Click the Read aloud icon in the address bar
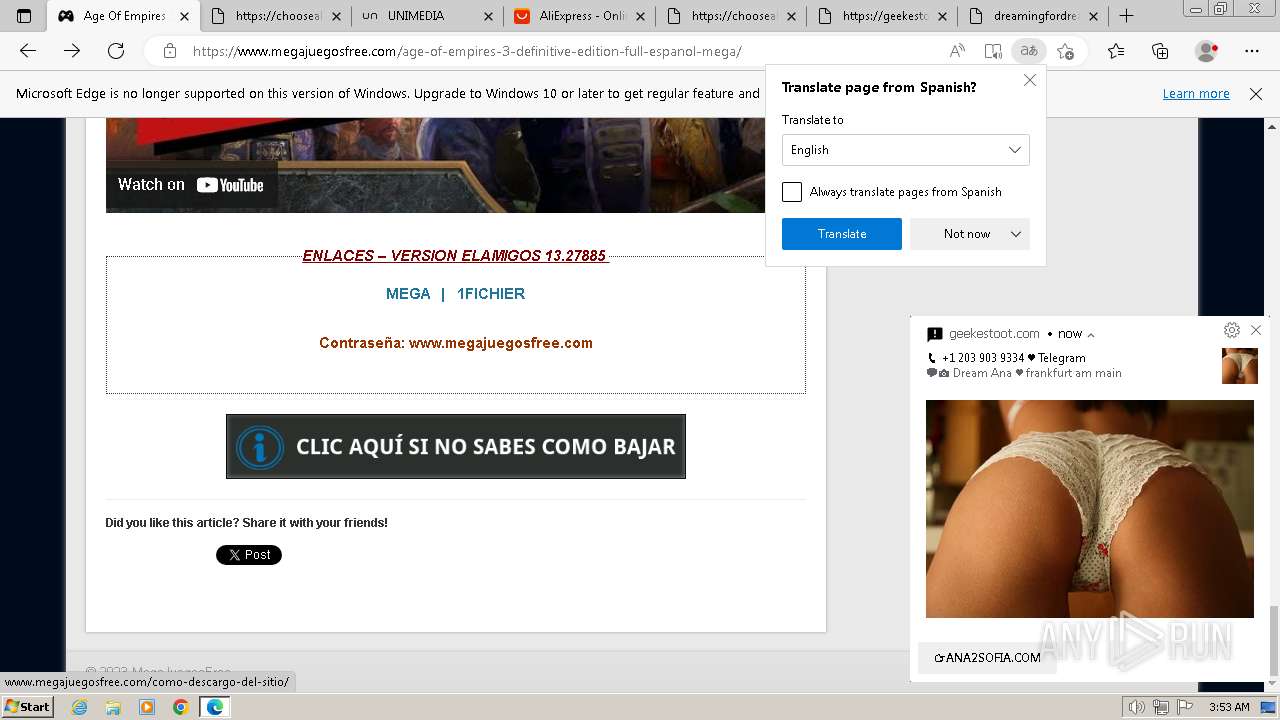This screenshot has width=1280, height=720. [957, 51]
